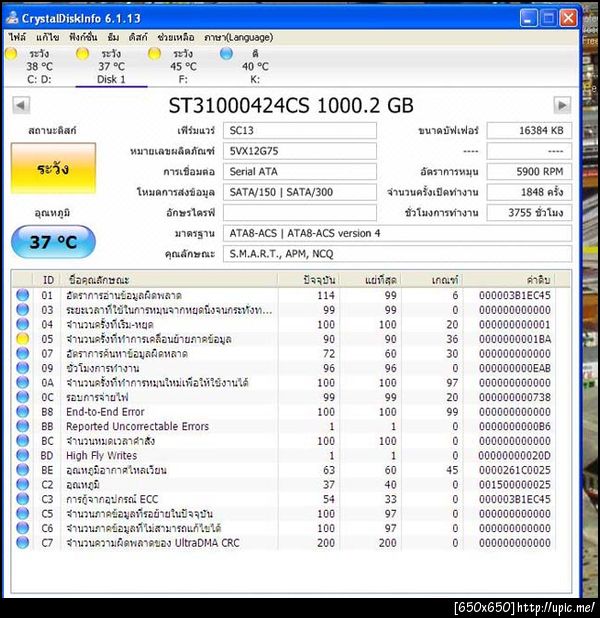Open the ไฟล์ (File) menu

tap(17, 37)
